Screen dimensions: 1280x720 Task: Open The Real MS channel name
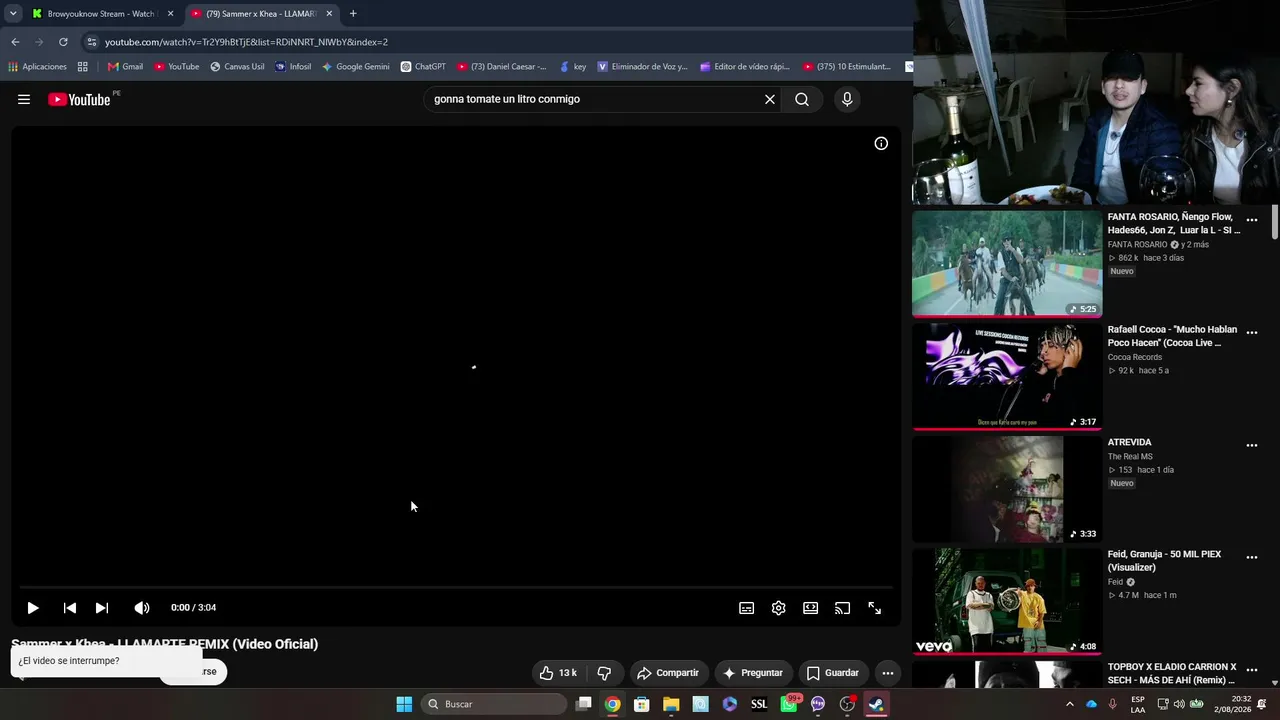click(x=1130, y=457)
